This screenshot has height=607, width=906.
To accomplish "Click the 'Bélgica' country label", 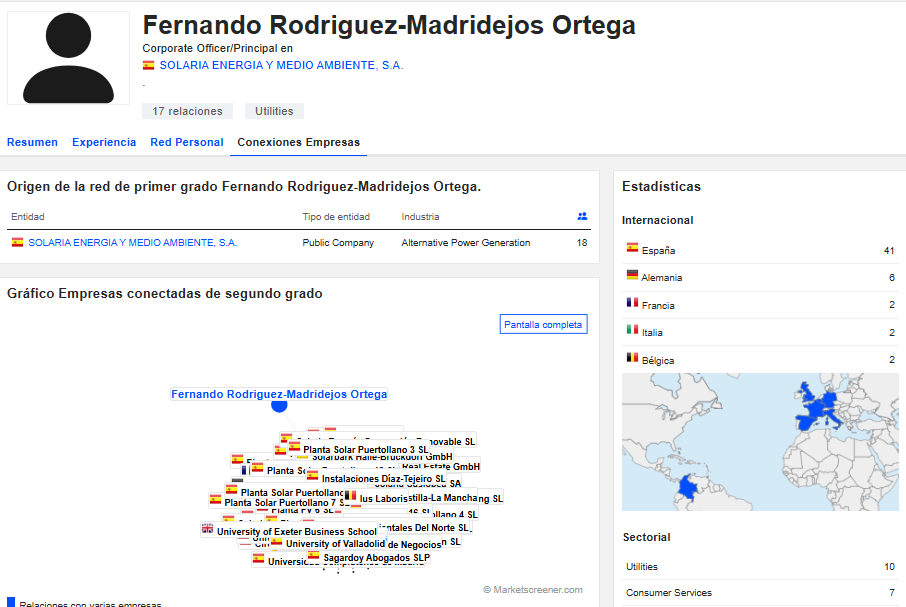I will click(x=658, y=360).
